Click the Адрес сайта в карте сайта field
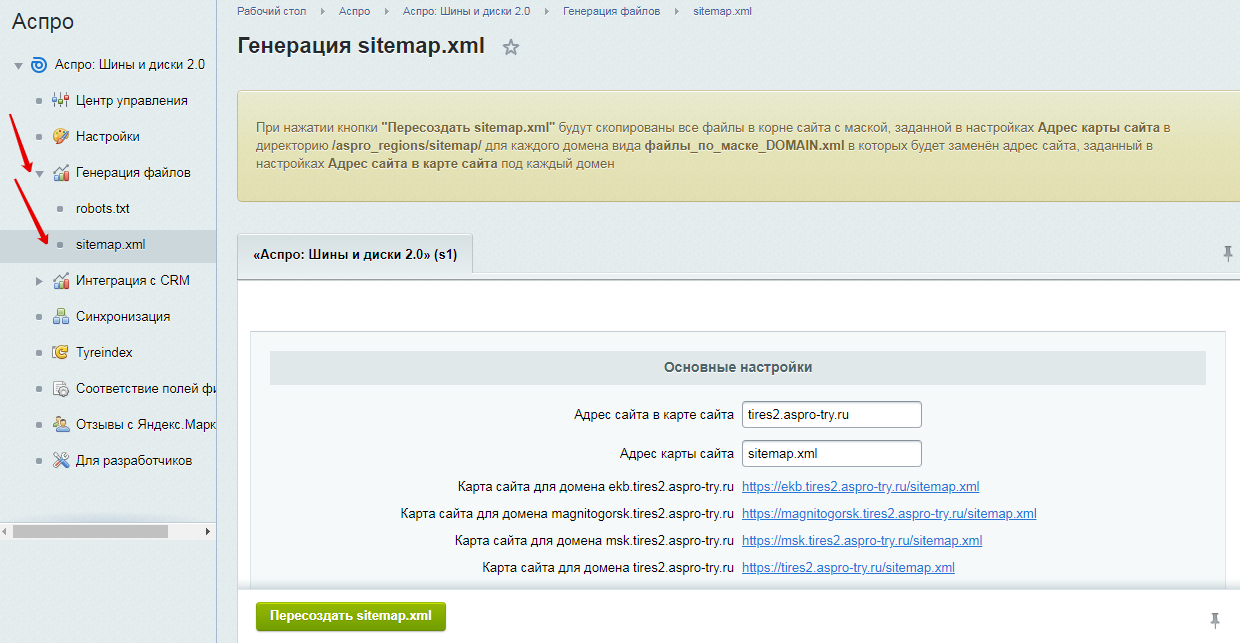This screenshot has height=643, width=1240. (831, 415)
